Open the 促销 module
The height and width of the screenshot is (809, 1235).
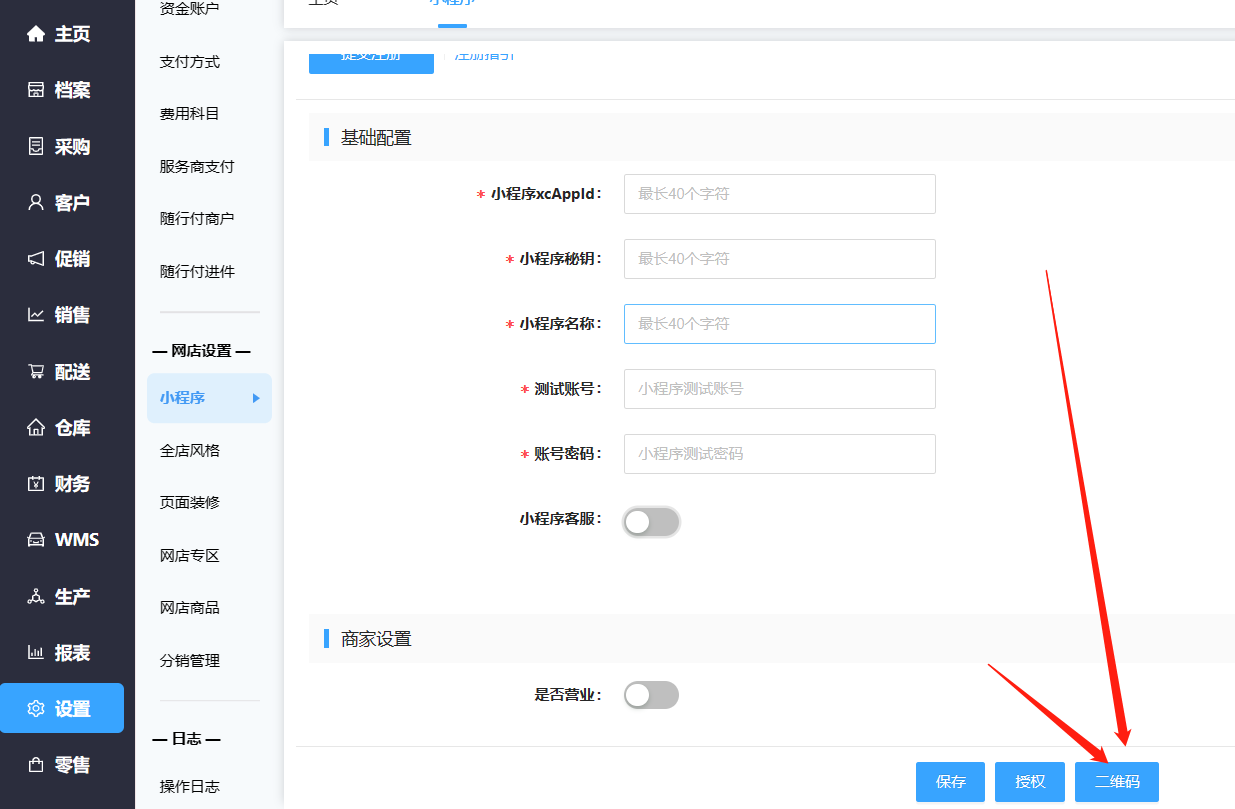59,259
